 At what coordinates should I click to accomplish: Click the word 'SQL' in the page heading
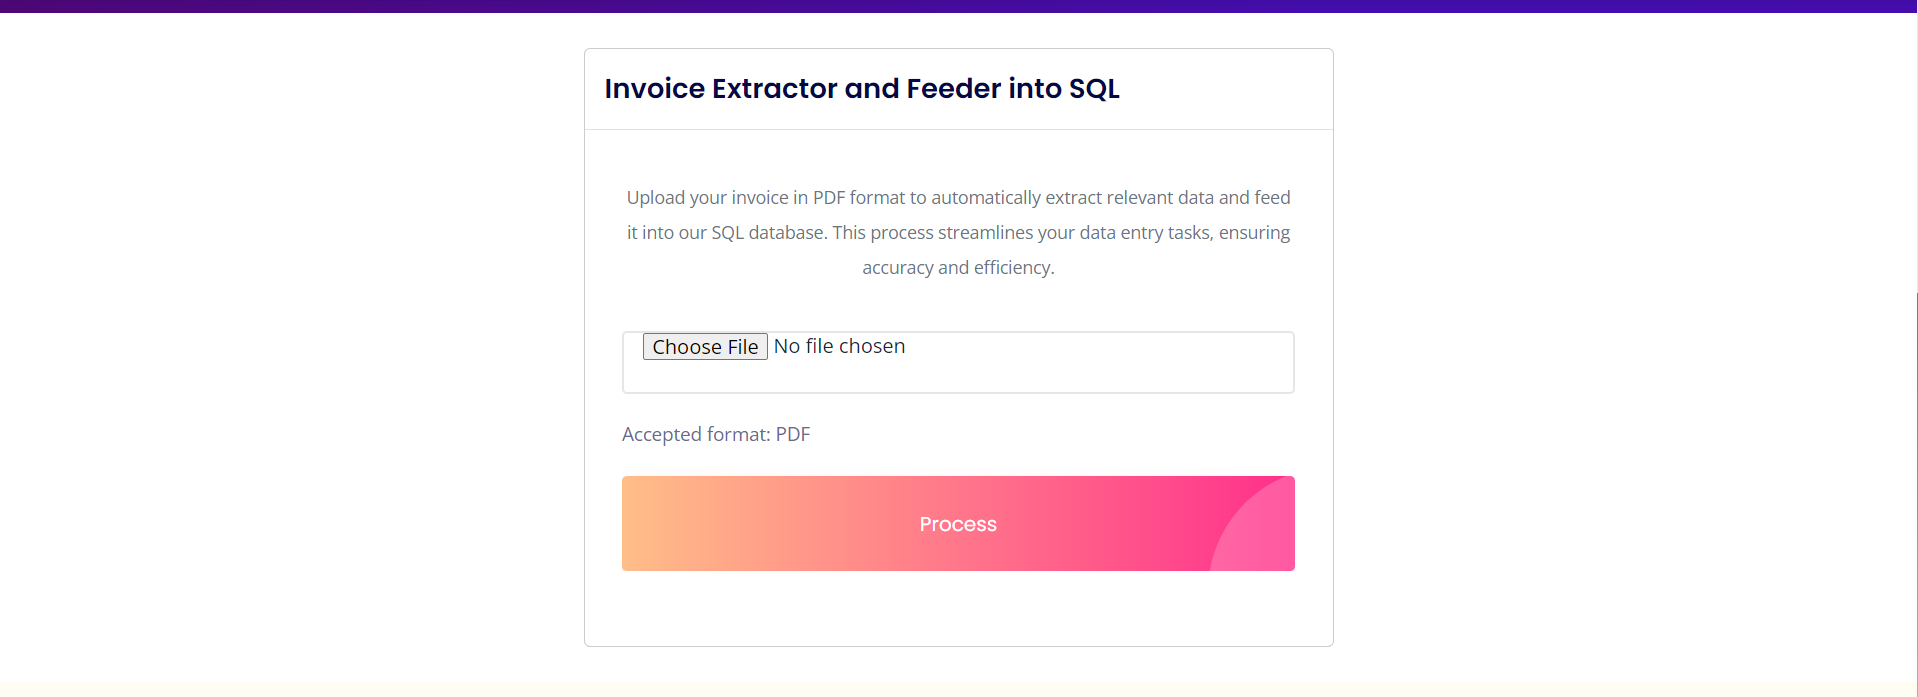click(1094, 89)
